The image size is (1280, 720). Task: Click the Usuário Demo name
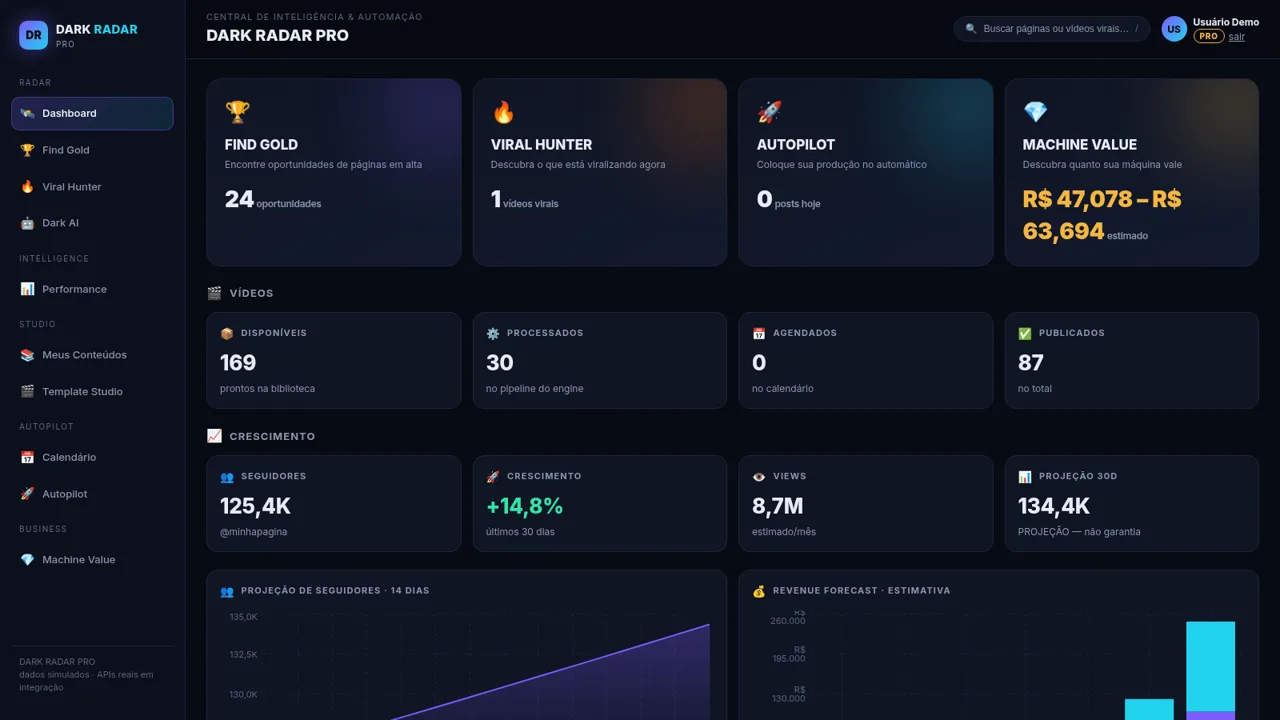[x=1226, y=22]
